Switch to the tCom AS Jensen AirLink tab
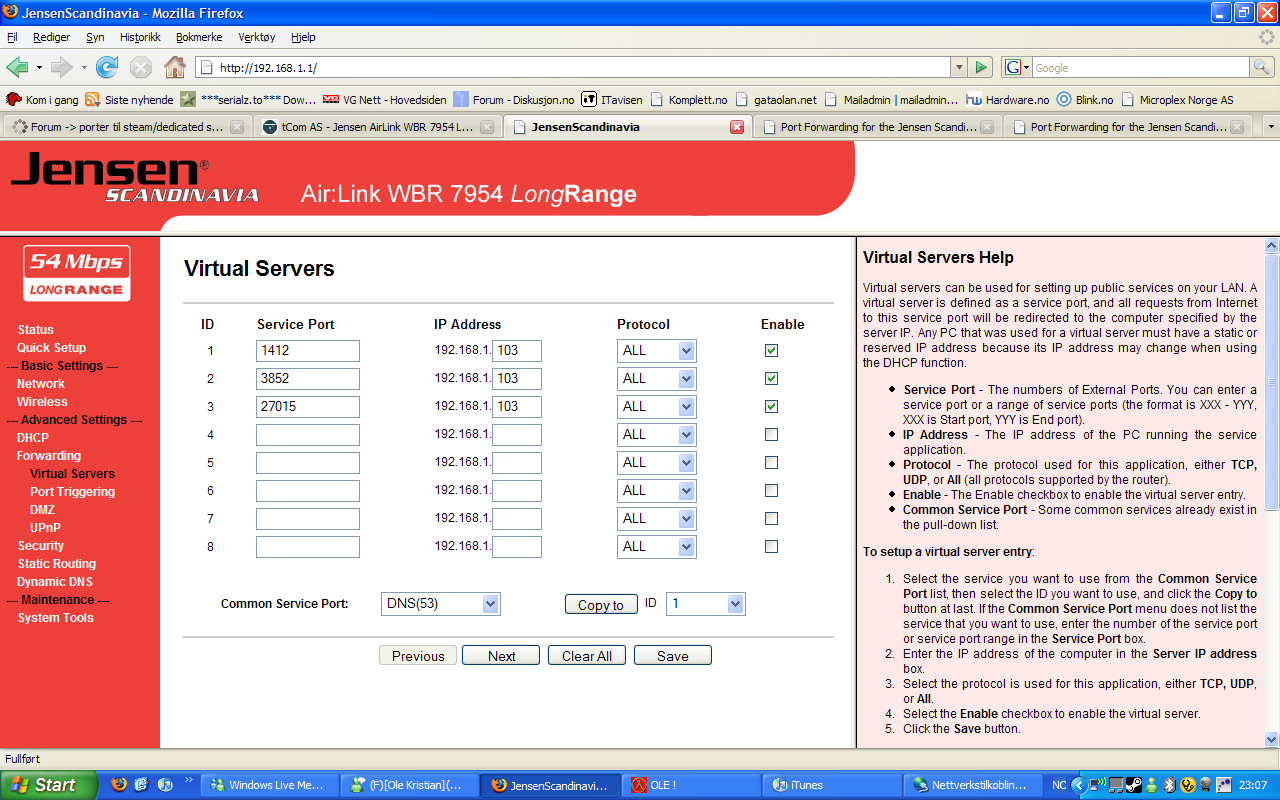The width and height of the screenshot is (1280, 800). coord(377,127)
